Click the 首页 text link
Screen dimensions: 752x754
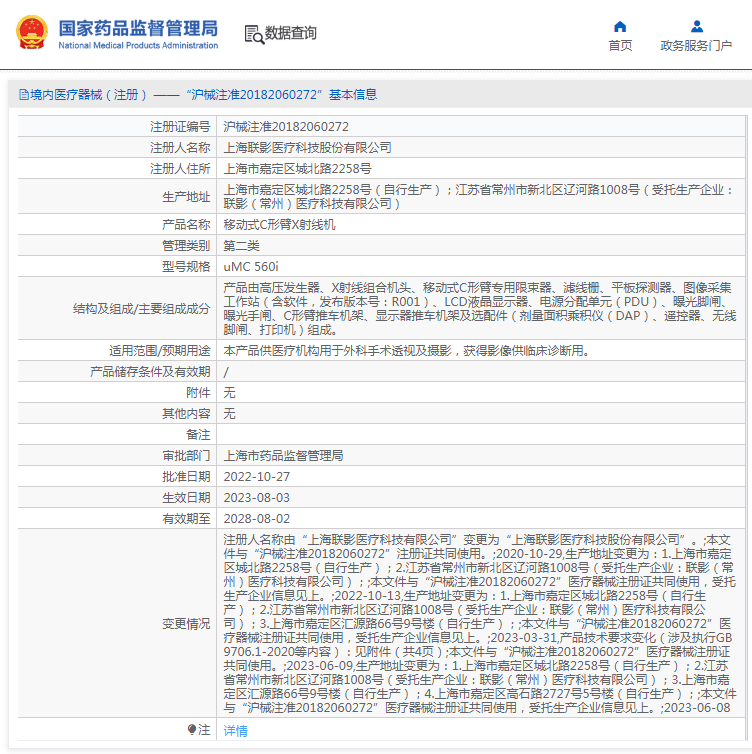[620, 45]
